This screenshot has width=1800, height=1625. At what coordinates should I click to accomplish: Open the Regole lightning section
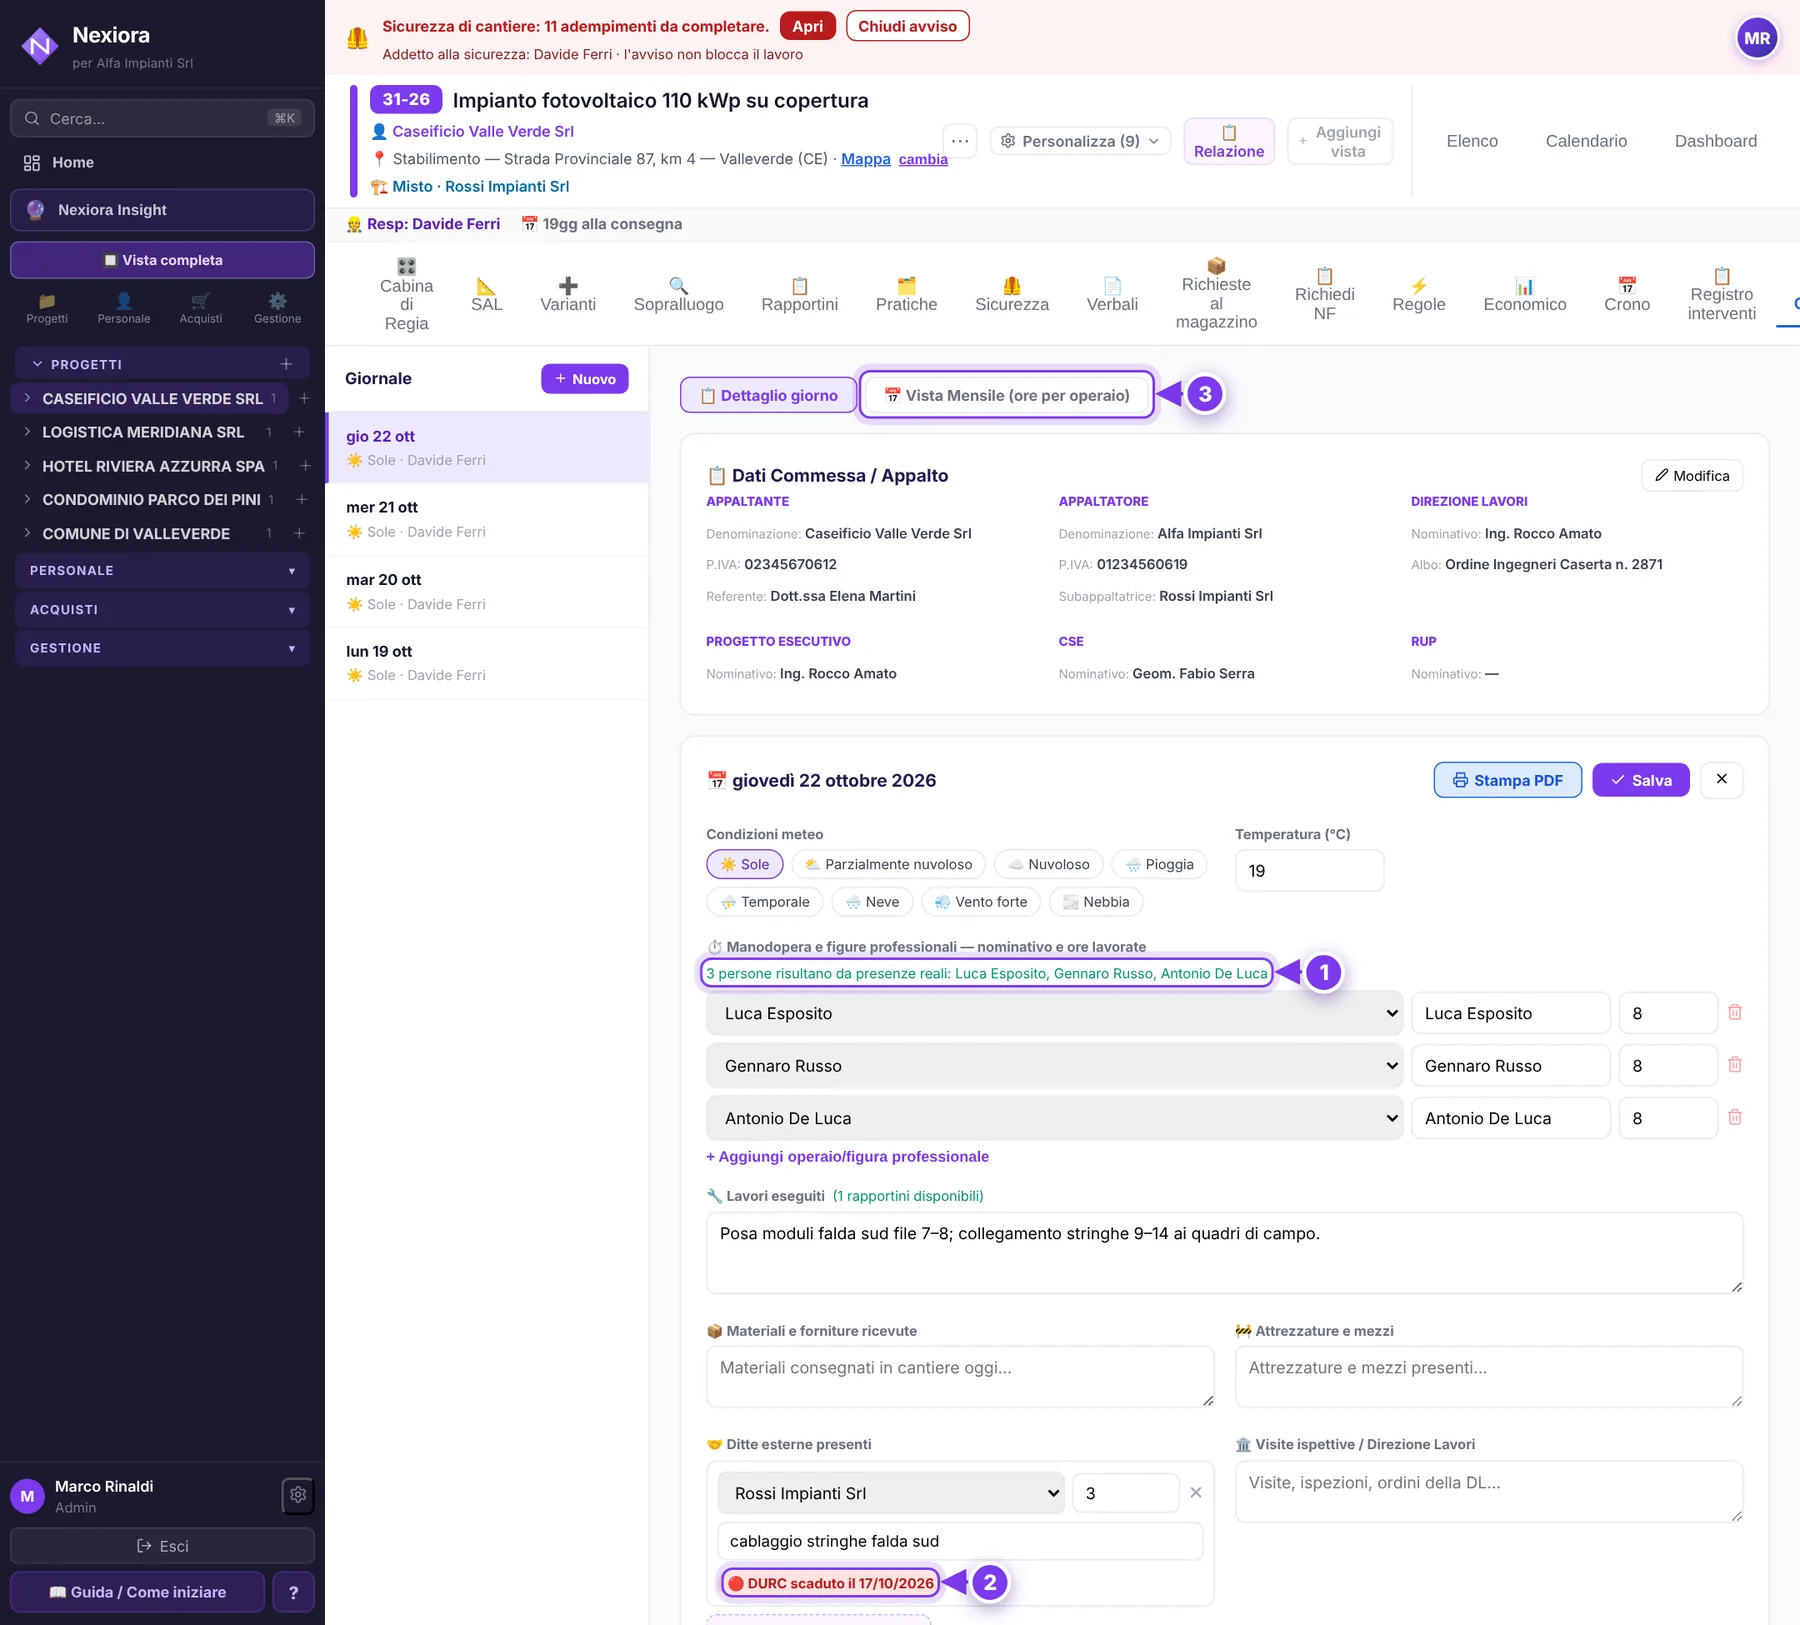(1418, 294)
